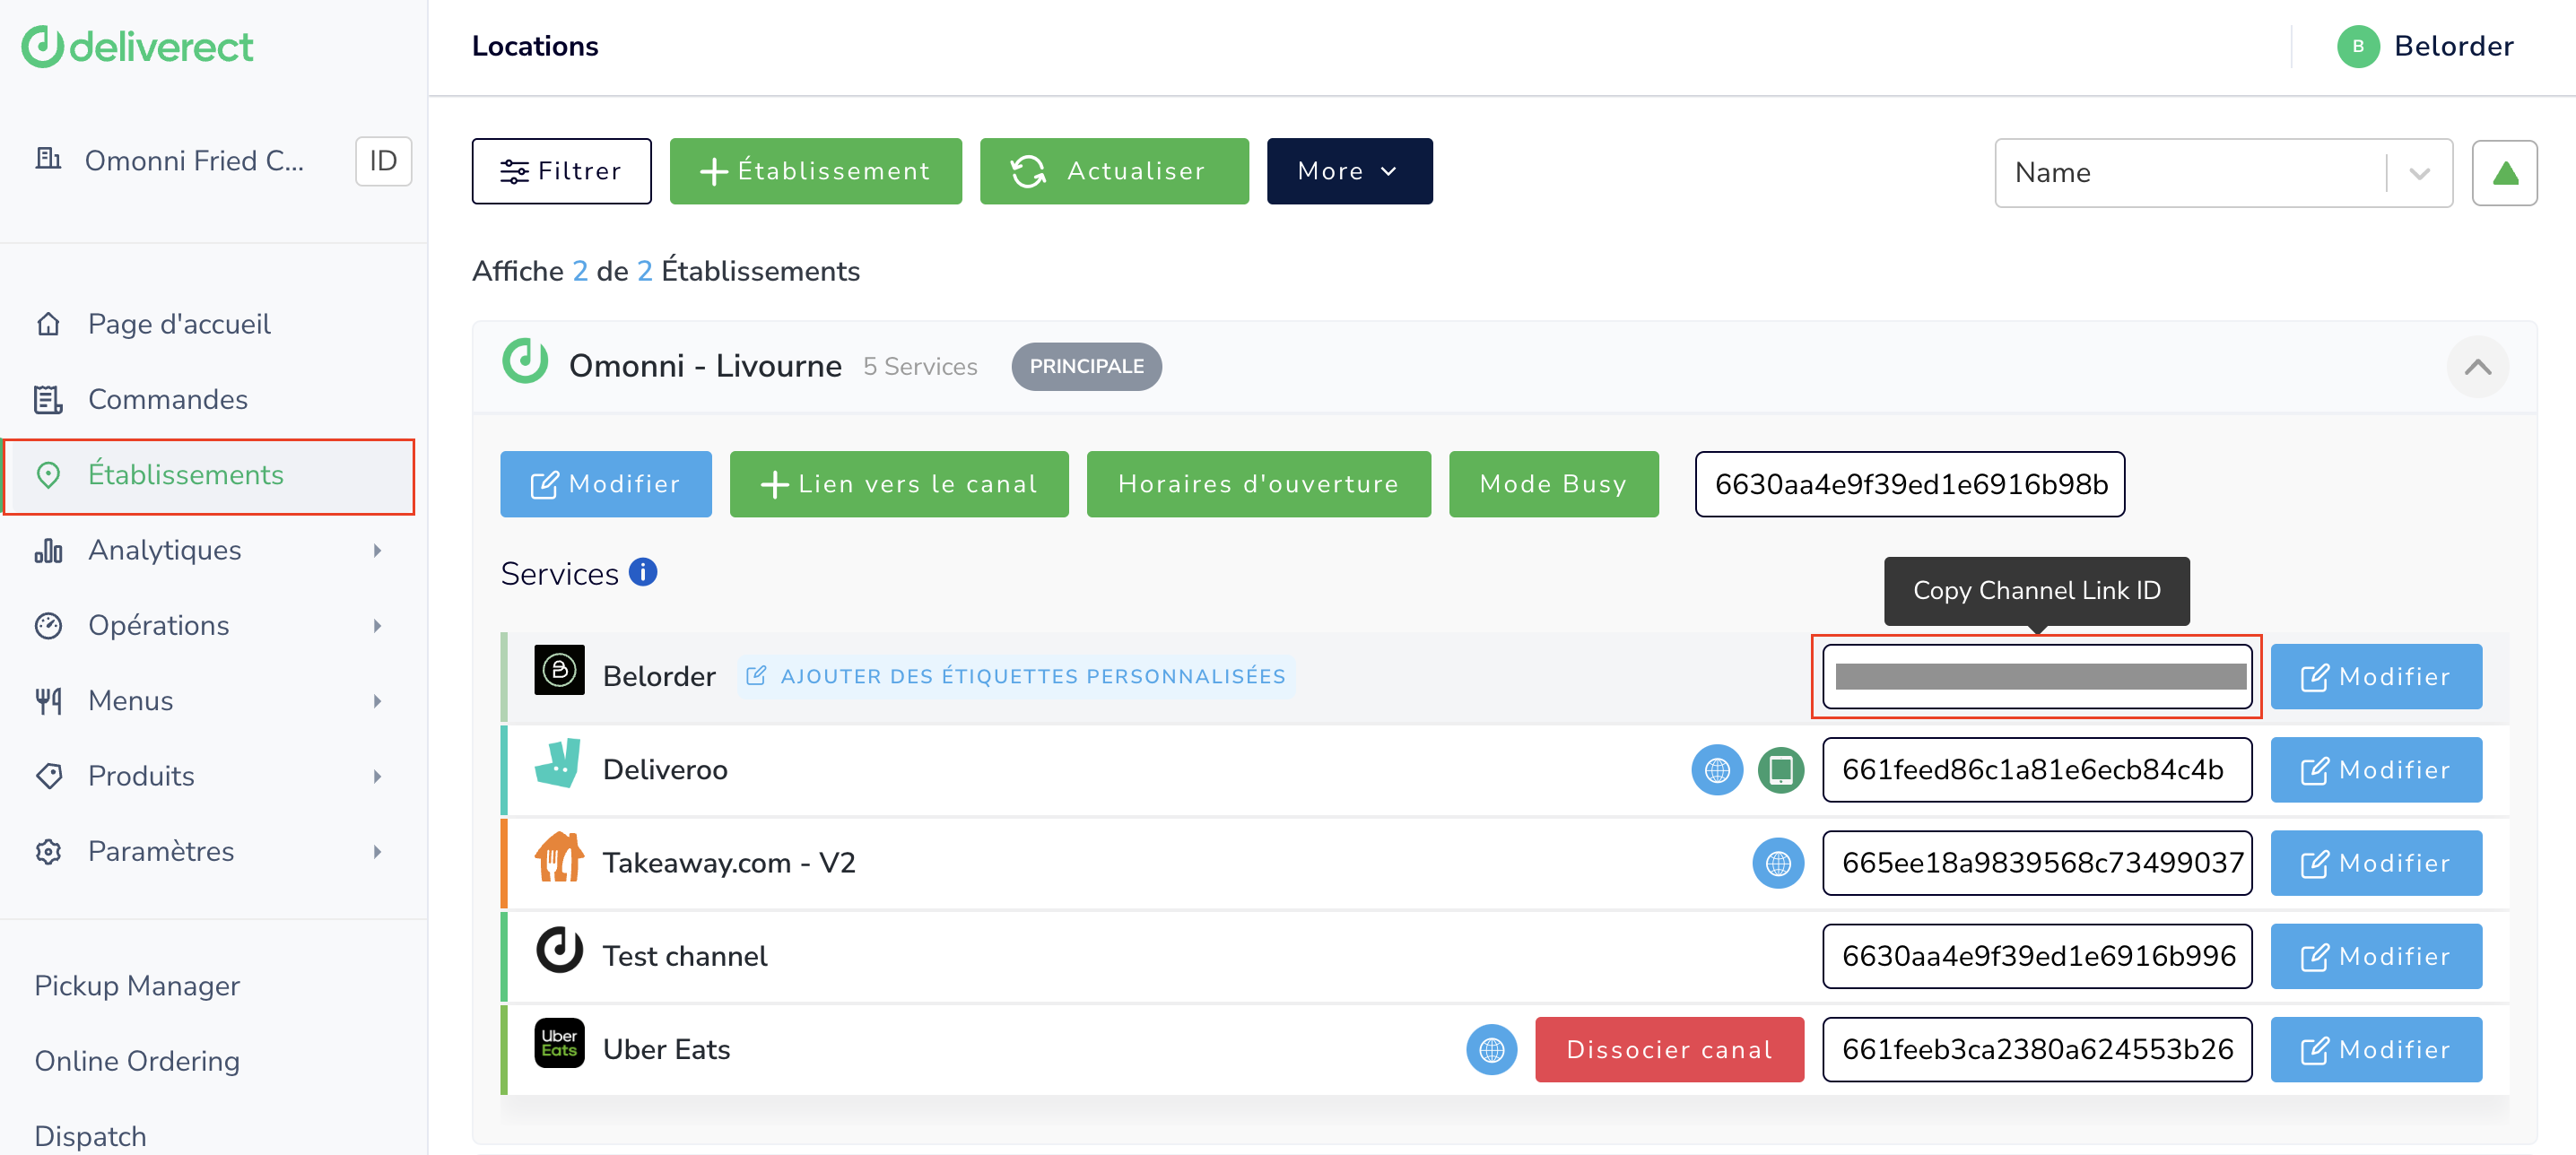Click the Takeaway.com channel logo

click(559, 857)
